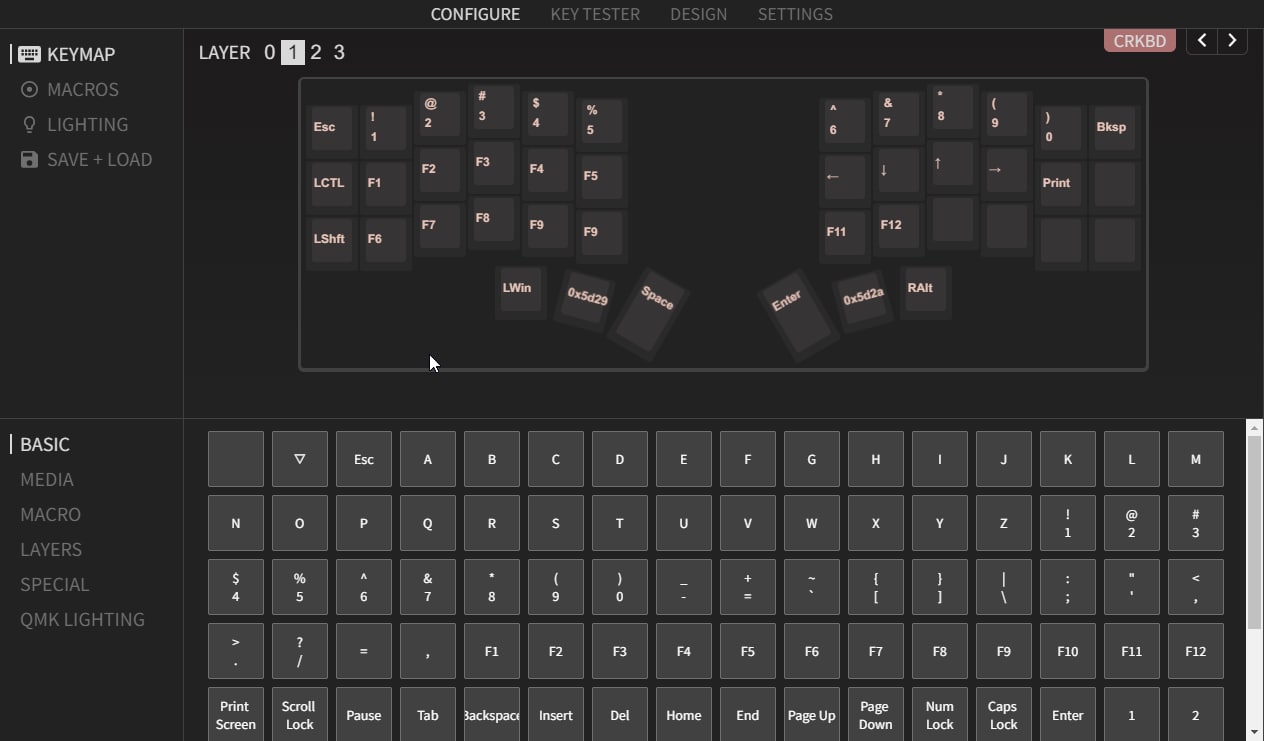Choose the Scroll Lock keycode
This screenshot has width=1264, height=741.
(x=299, y=715)
